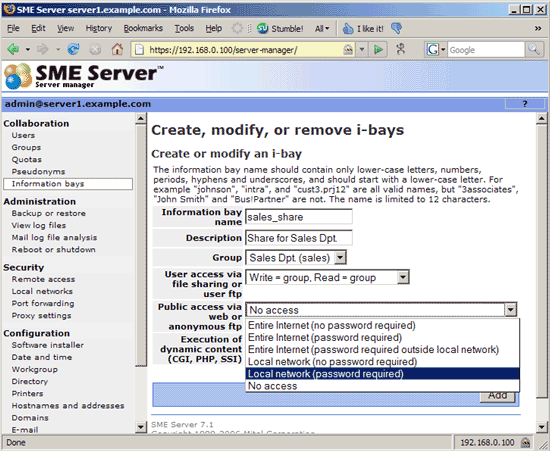Click the StumbleUpon Stumble! icon
This screenshot has height=451, width=550.
point(262,28)
